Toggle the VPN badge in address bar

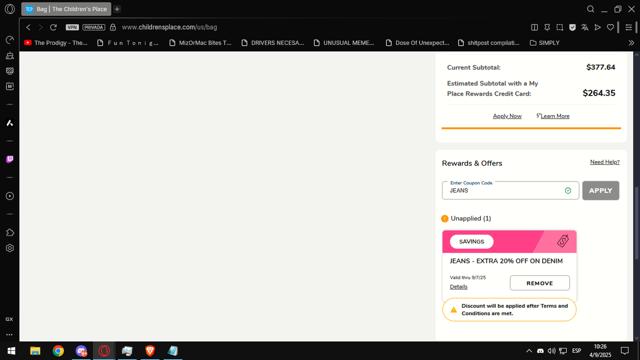coord(72,27)
